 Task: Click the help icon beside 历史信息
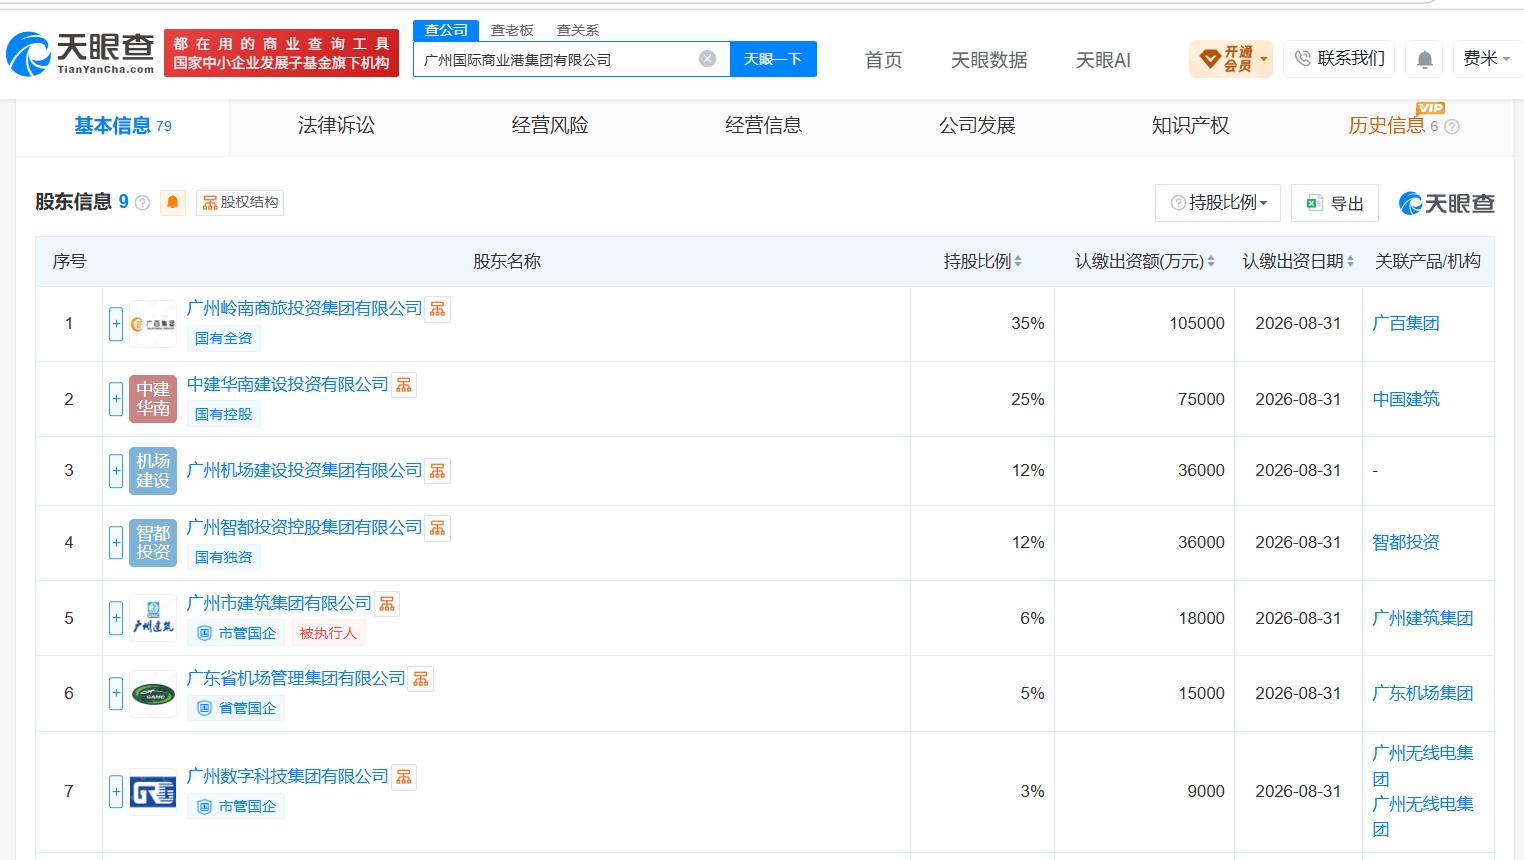click(1452, 127)
